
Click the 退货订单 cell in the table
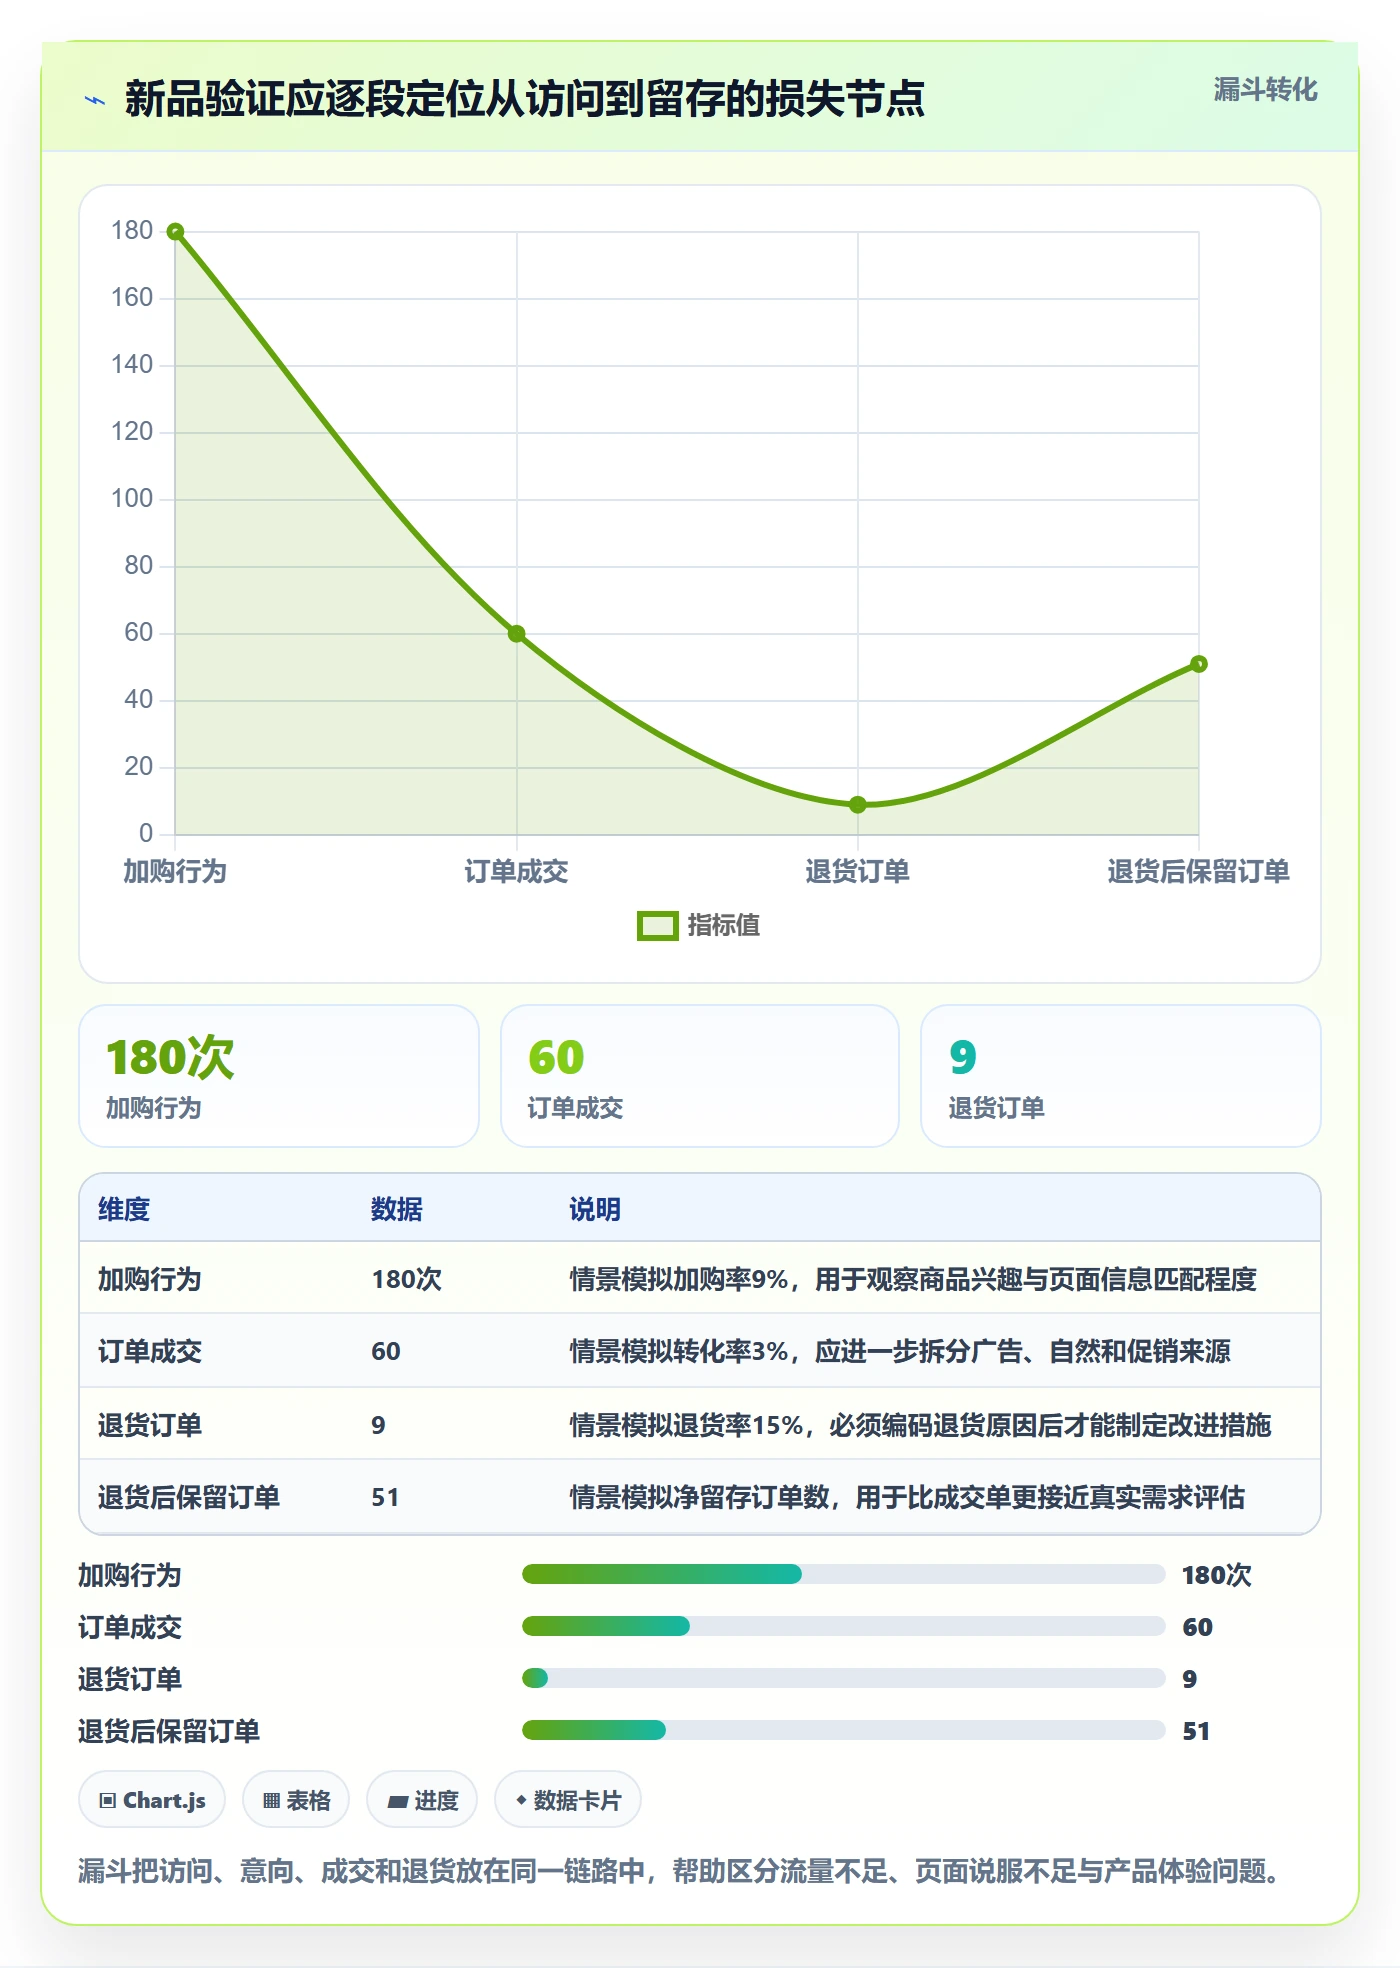[x=150, y=1425]
